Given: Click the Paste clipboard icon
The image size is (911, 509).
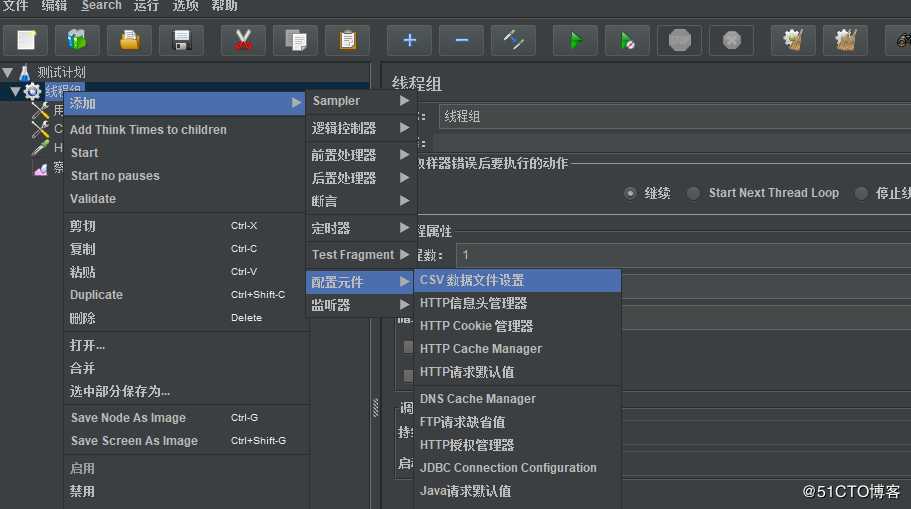Looking at the screenshot, I should point(347,41).
